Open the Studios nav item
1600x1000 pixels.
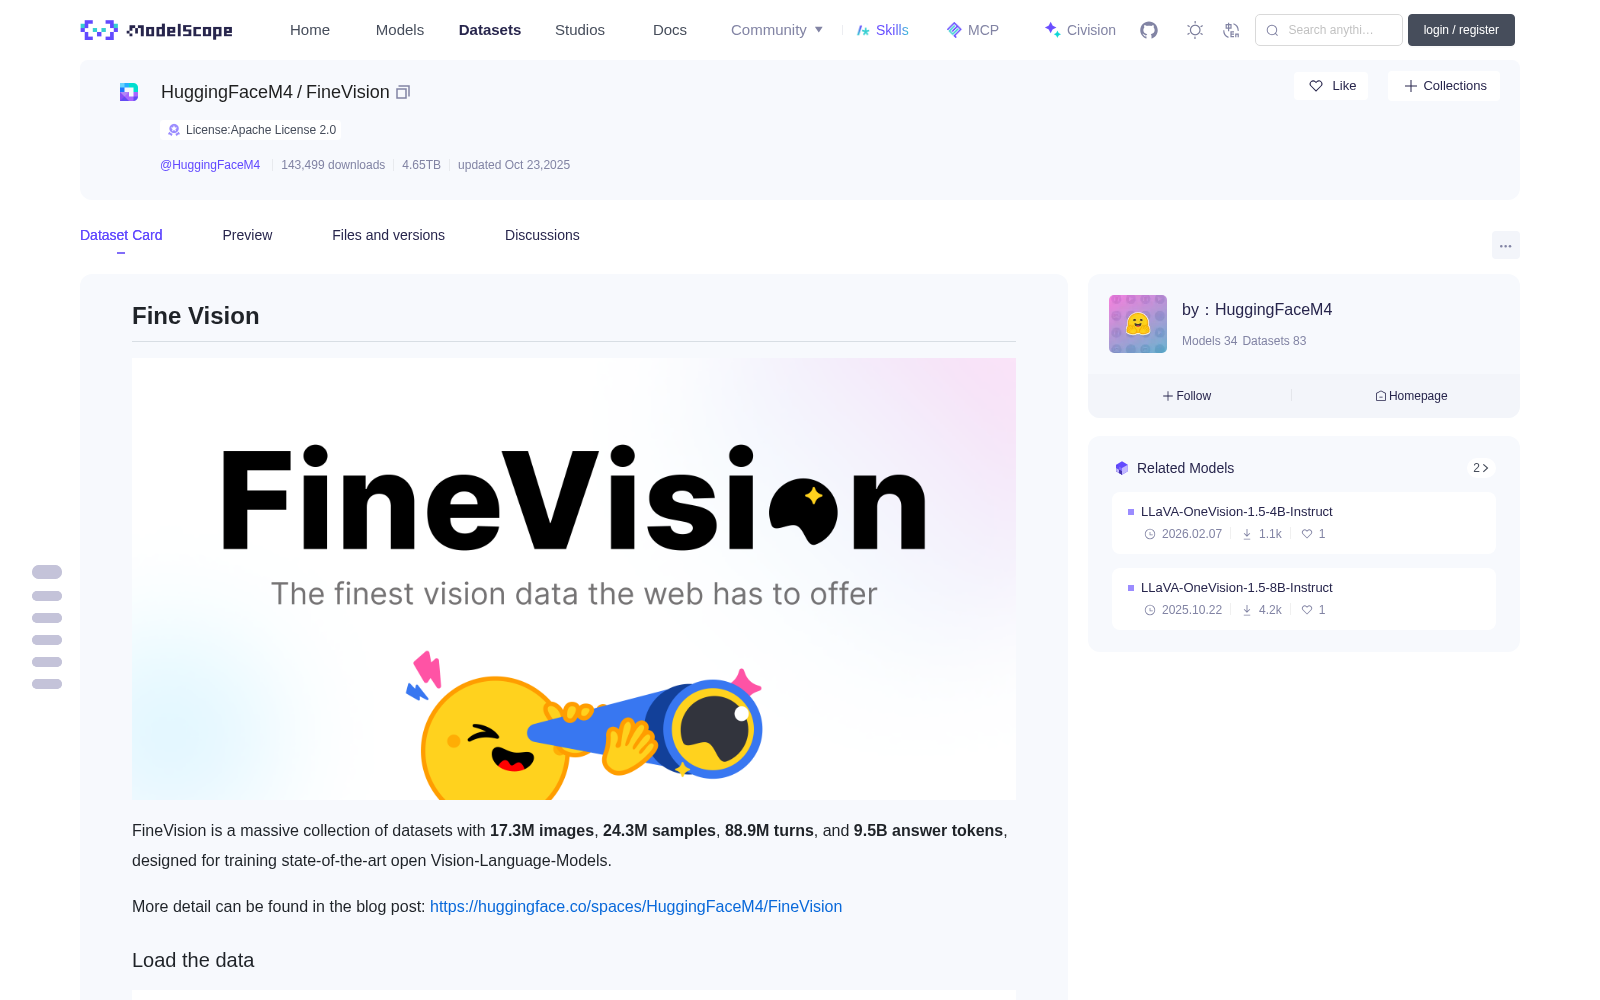coord(580,30)
